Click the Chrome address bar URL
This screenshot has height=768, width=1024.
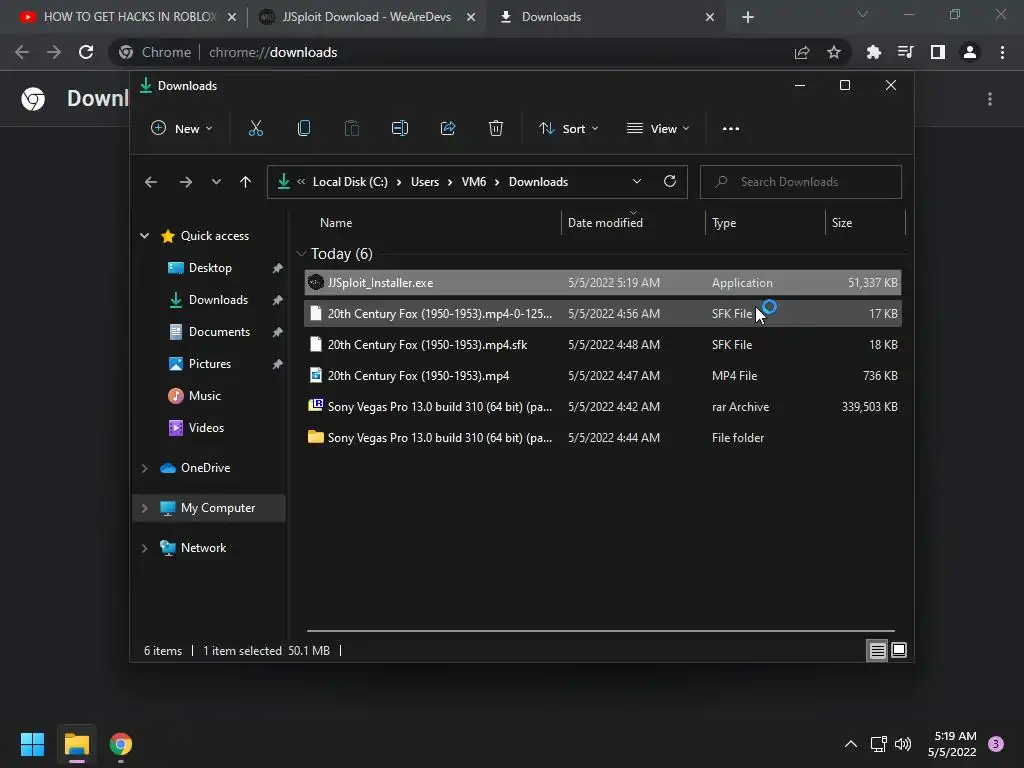coord(273,52)
